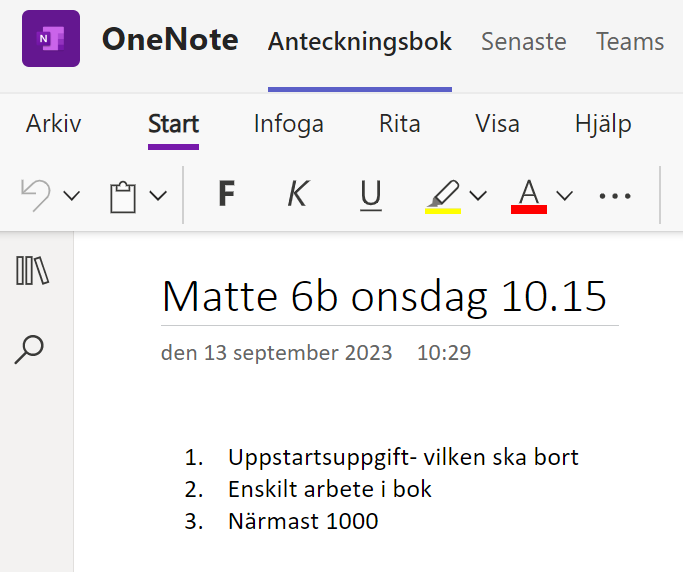Click the page time 10:29

coord(444,353)
